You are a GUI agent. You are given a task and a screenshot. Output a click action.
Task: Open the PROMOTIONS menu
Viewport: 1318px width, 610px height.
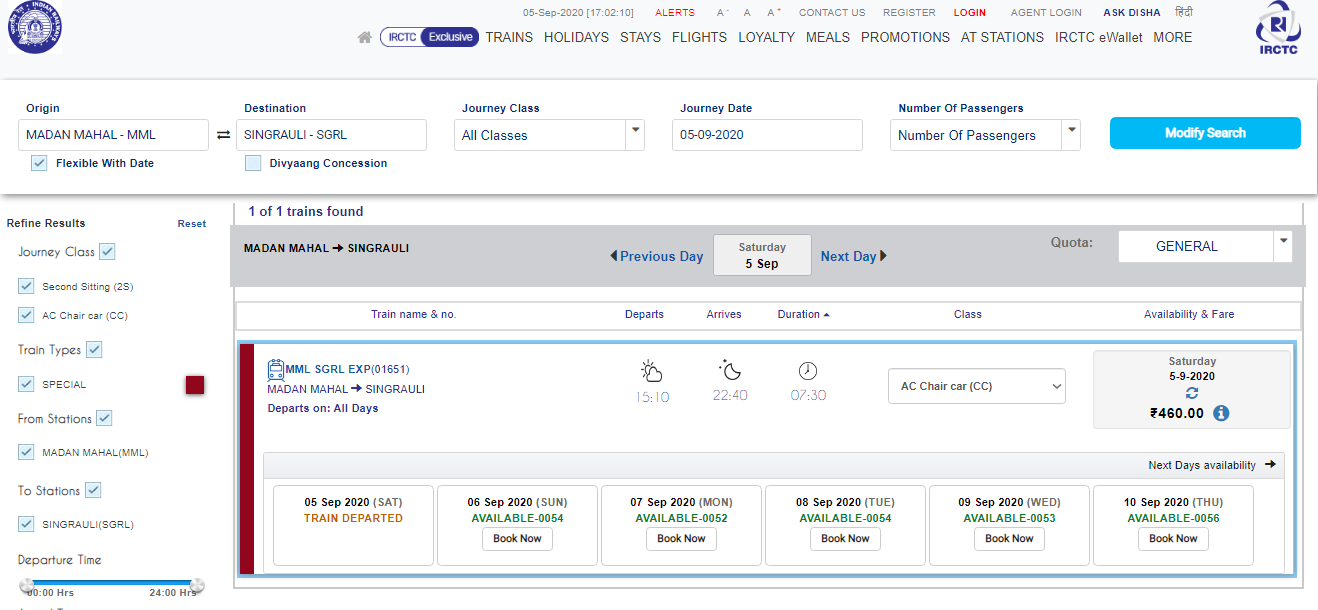tap(905, 37)
